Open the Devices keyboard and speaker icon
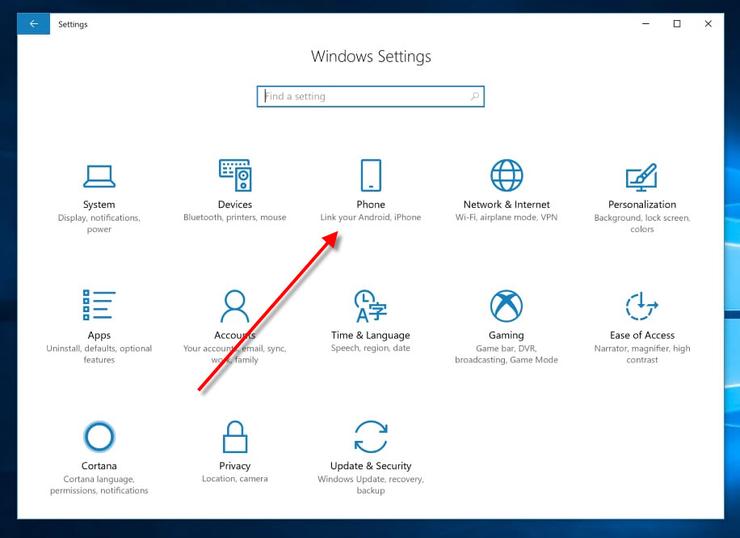This screenshot has width=740, height=538. coord(235,175)
